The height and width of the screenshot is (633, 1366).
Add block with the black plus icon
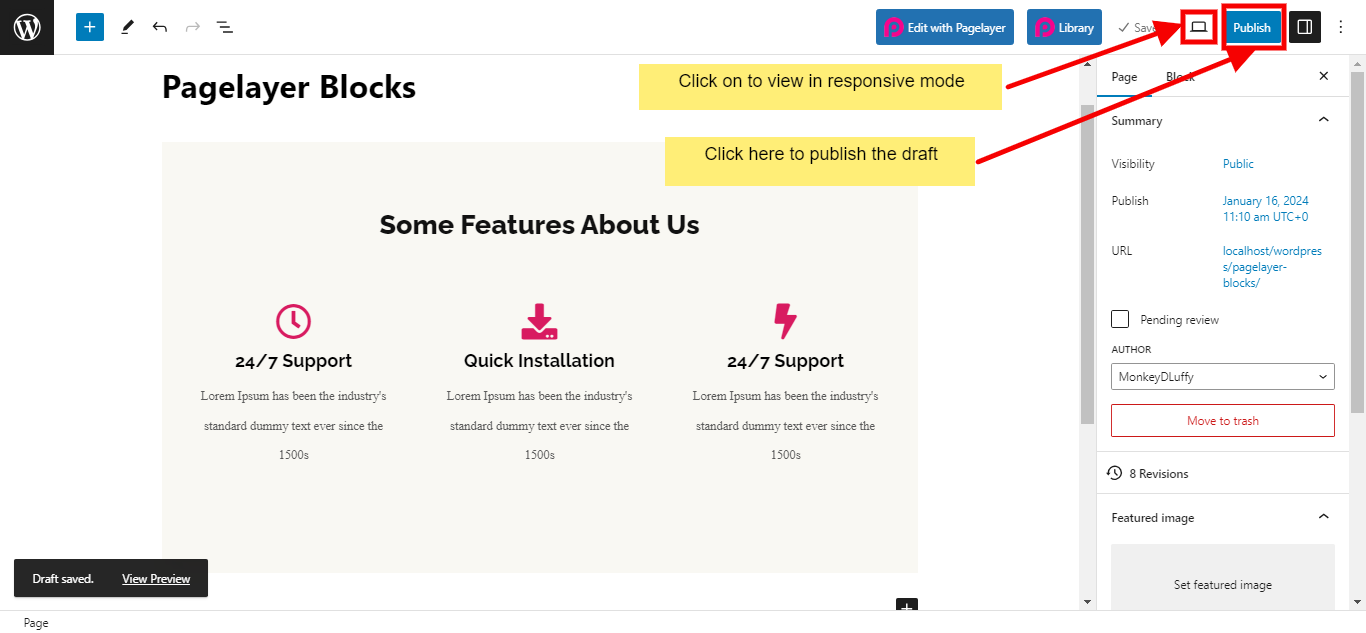pos(906,605)
